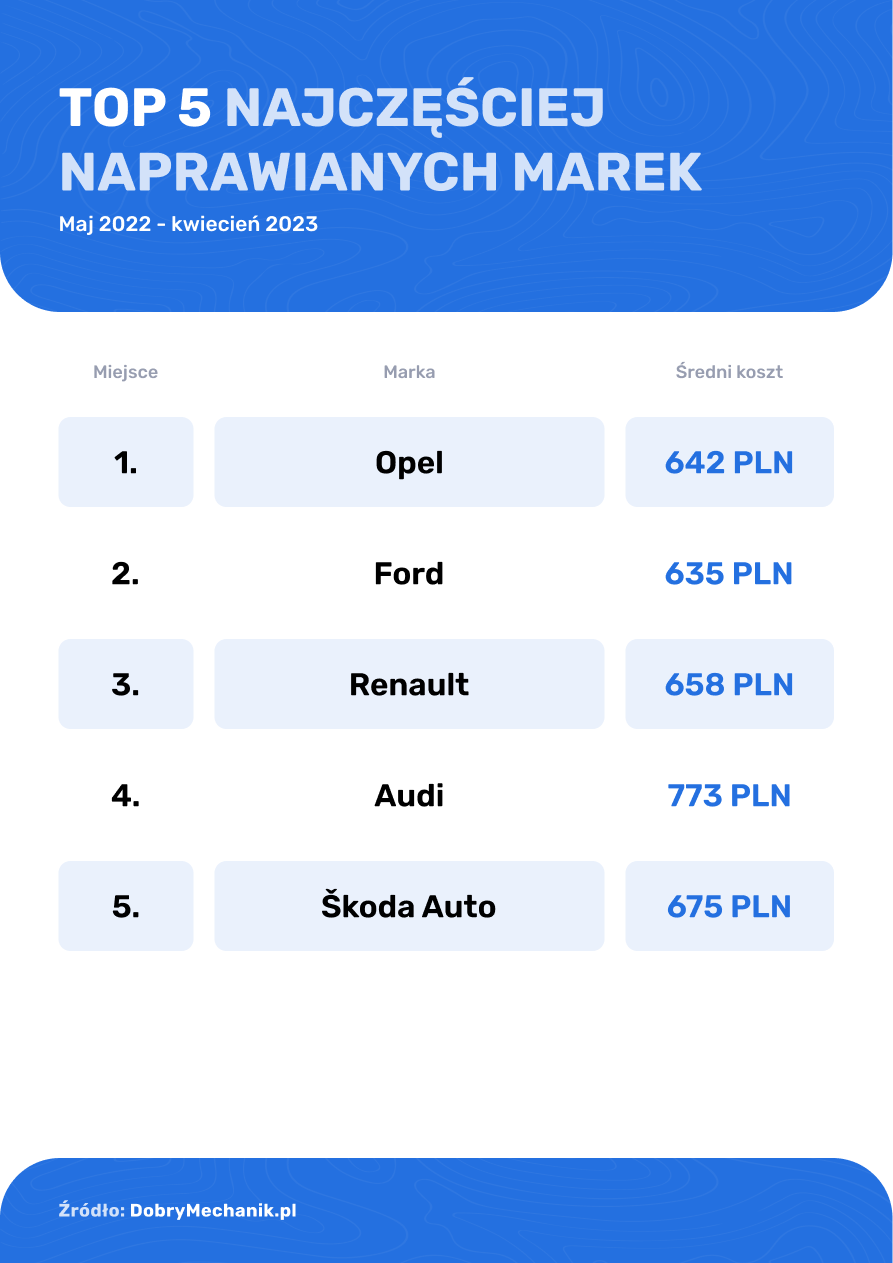Click the 675 PLN cost cell
The height and width of the screenshot is (1263, 893).
click(x=729, y=906)
